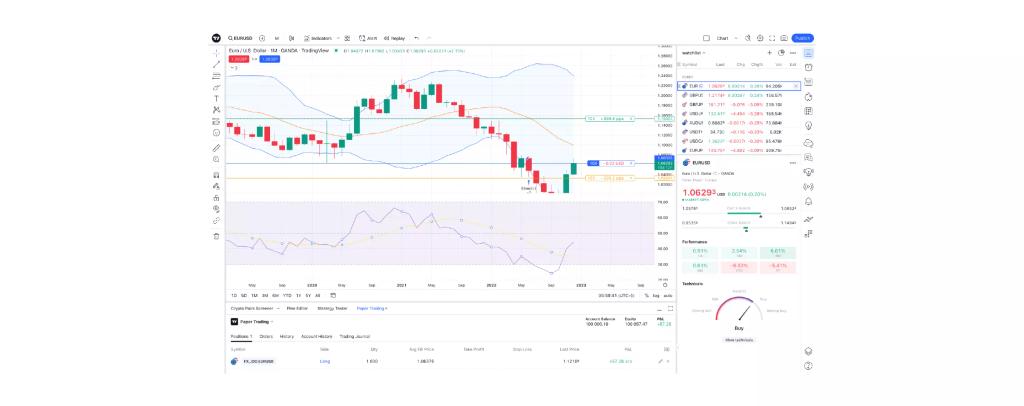Add symbol to watchlist plus icon
The image size is (1024, 406).
point(769,53)
